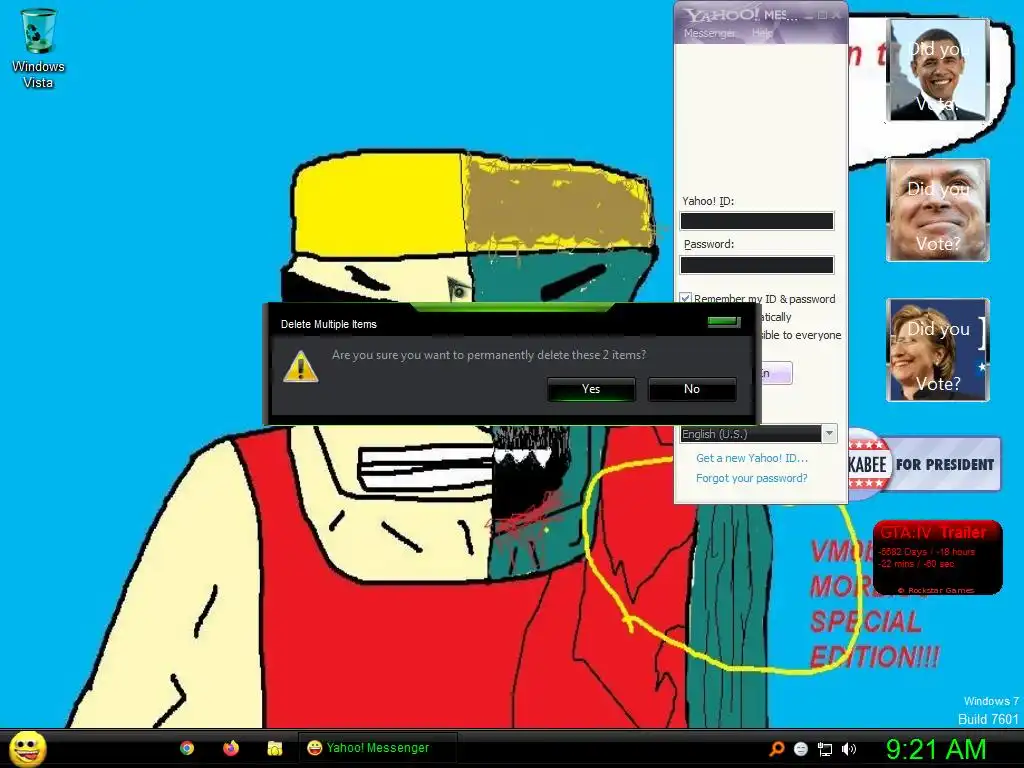Screen dimensions: 1024x768
Task: Open Messenger menu in Yahoo Messenger
Action: [709, 33]
